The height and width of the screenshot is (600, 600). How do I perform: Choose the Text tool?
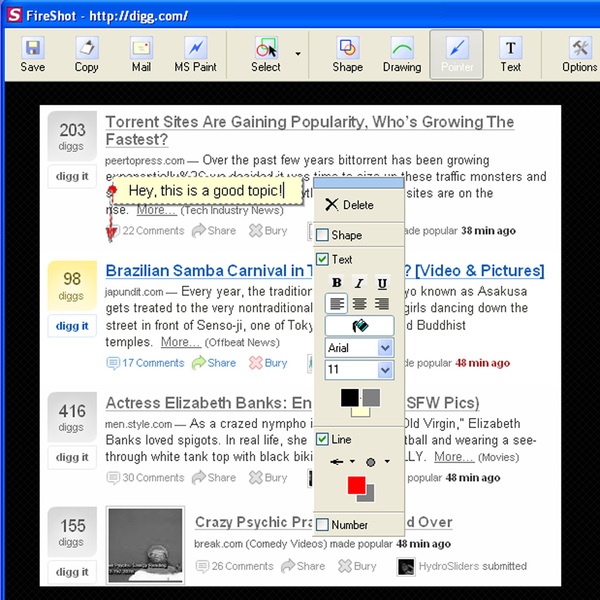[x=511, y=55]
